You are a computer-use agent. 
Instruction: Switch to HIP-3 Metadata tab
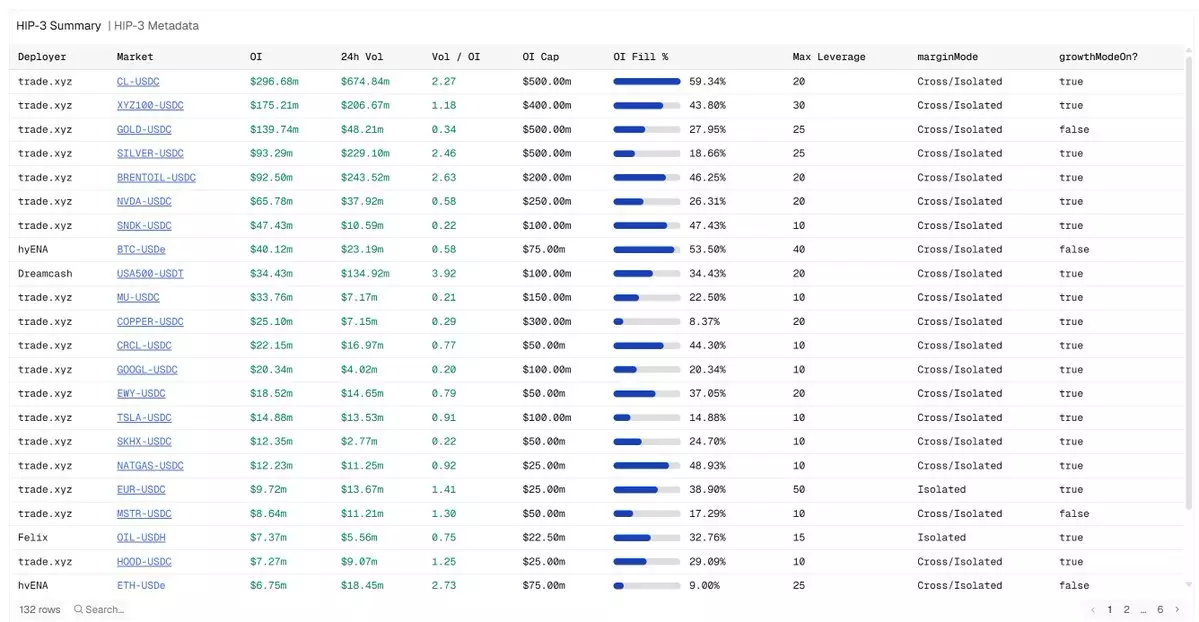pos(157,25)
